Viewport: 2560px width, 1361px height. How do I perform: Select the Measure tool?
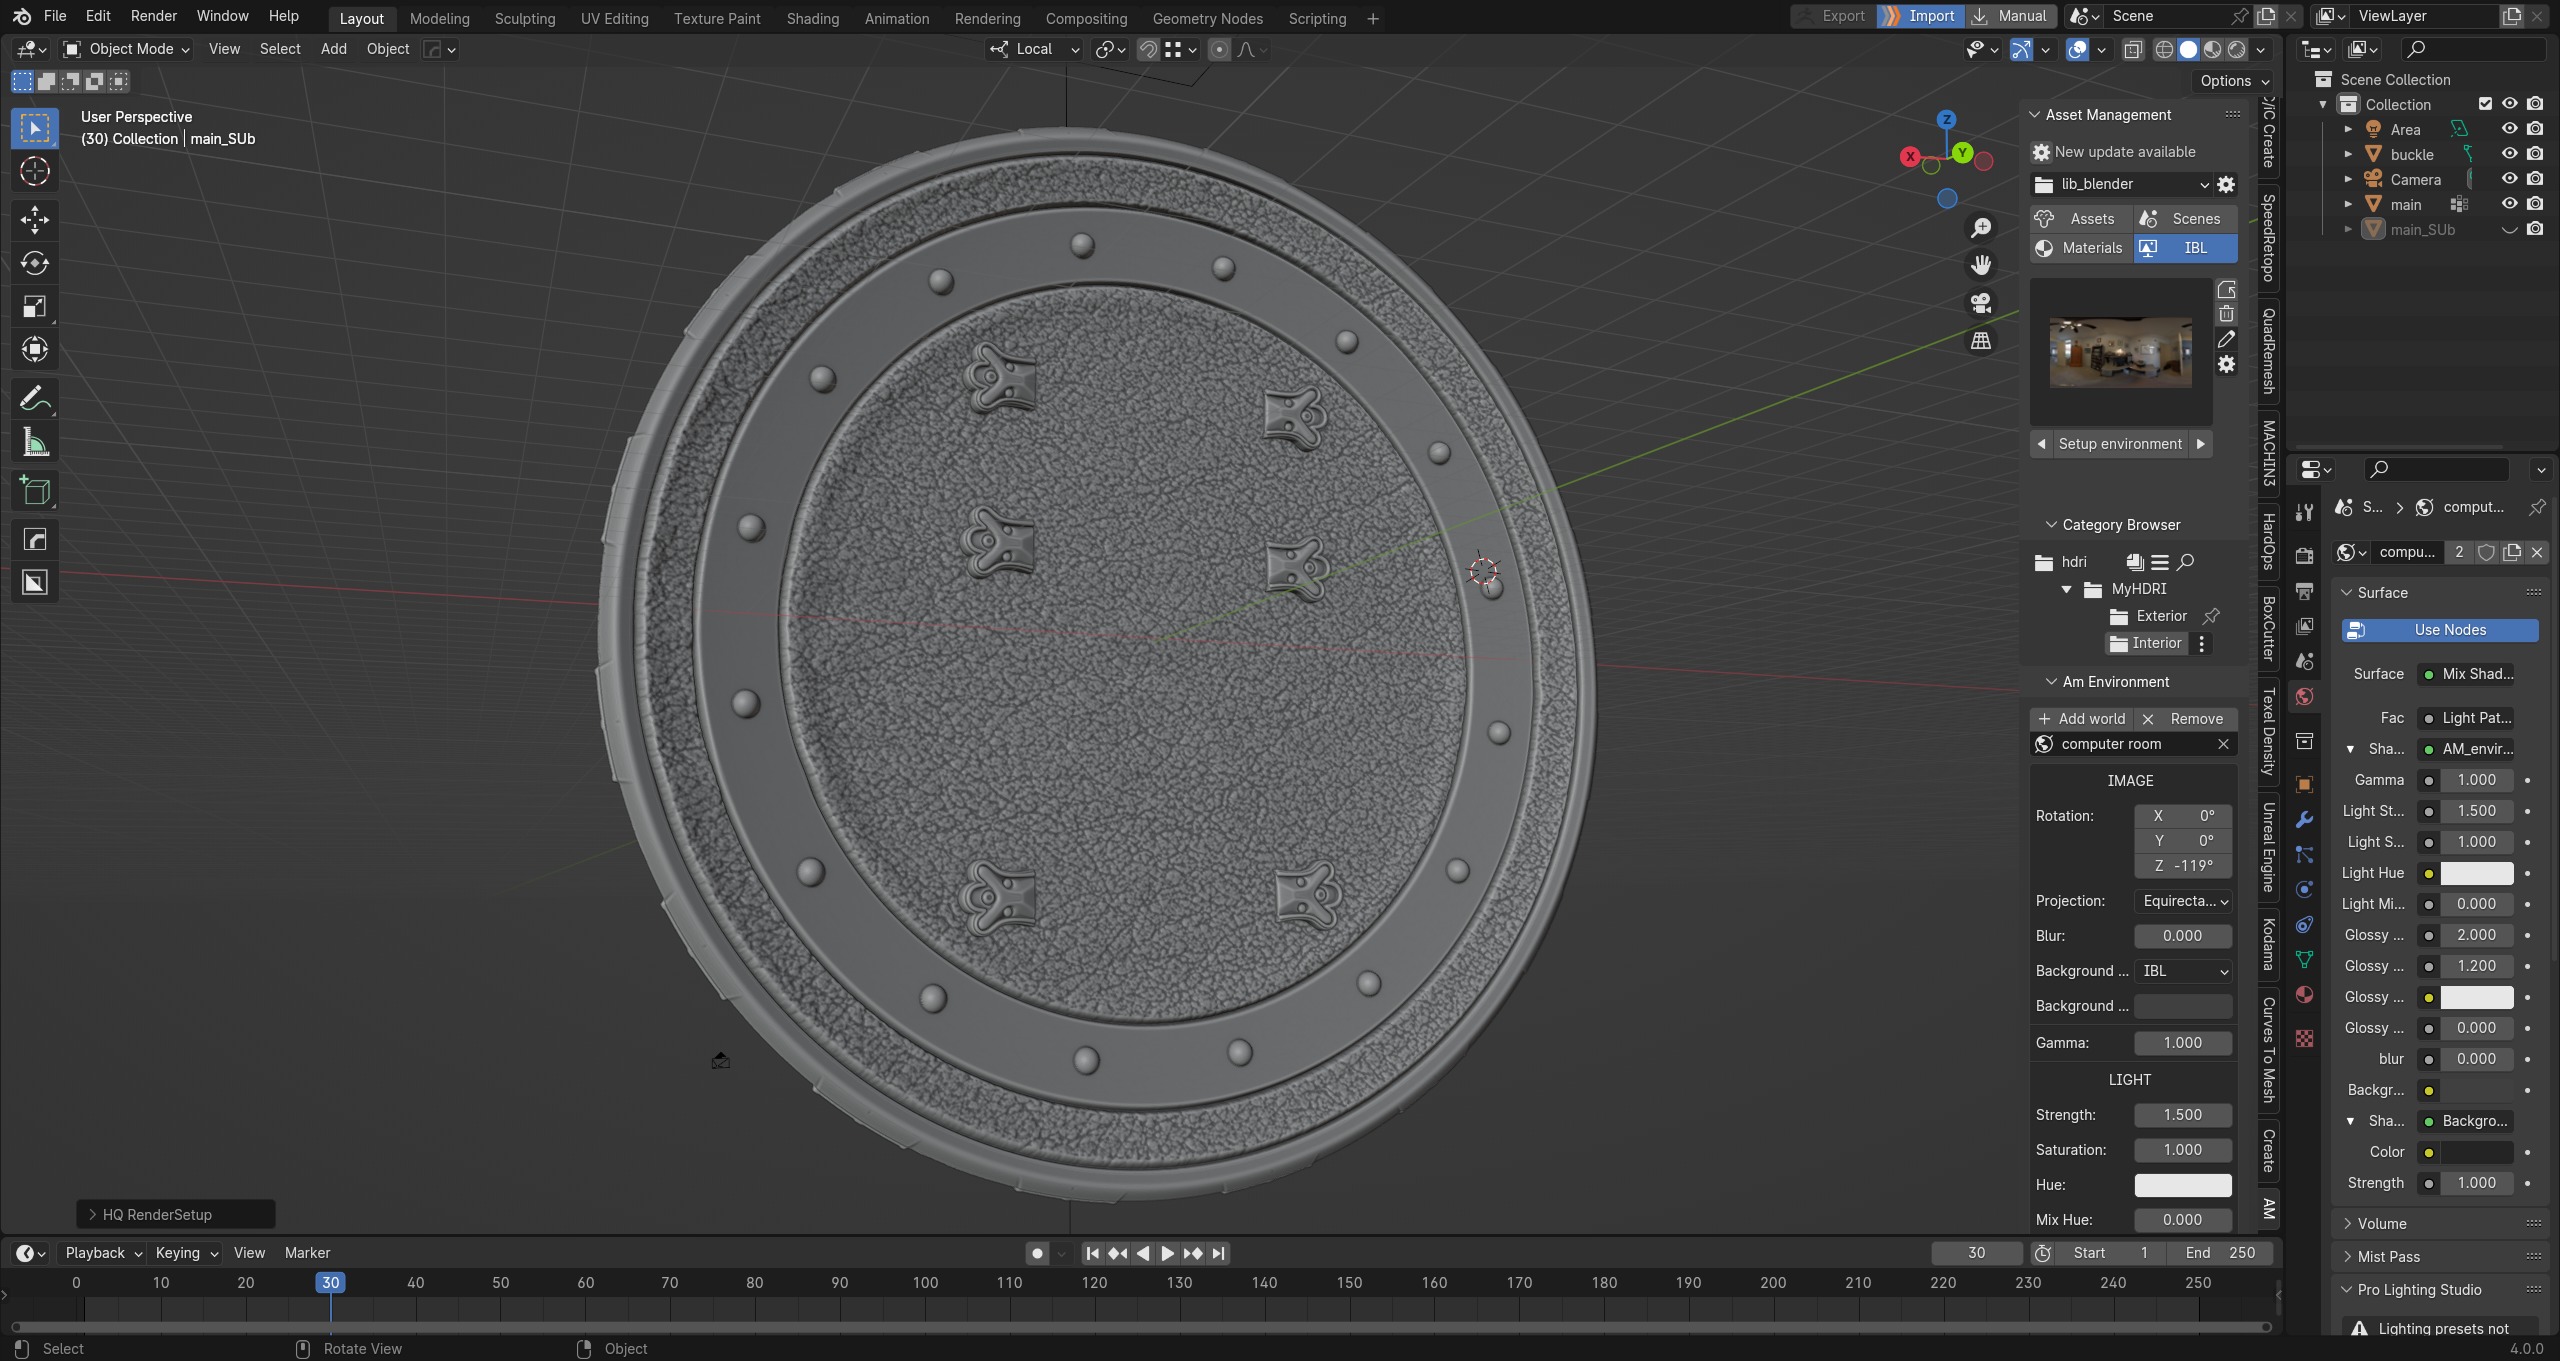point(35,442)
